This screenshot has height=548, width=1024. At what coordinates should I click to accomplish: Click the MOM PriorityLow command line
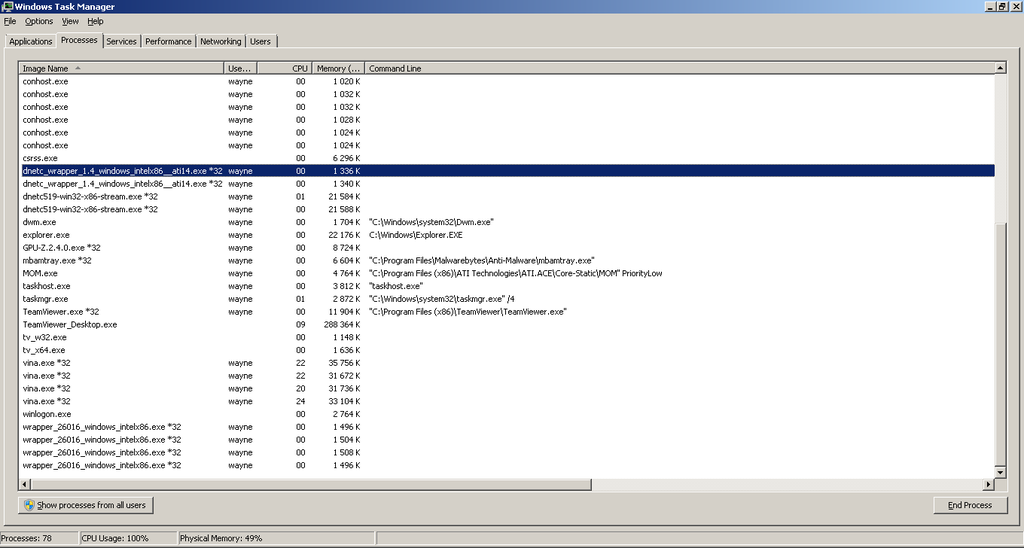click(515, 274)
